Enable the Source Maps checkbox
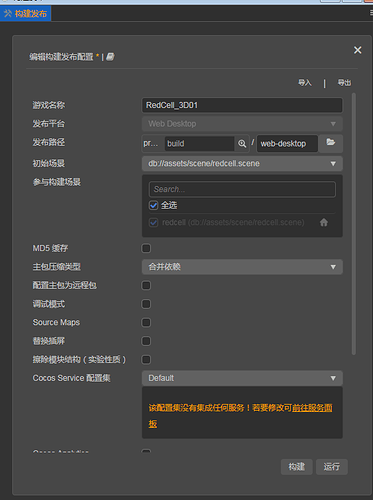The height and width of the screenshot is (500, 373). tap(146, 322)
